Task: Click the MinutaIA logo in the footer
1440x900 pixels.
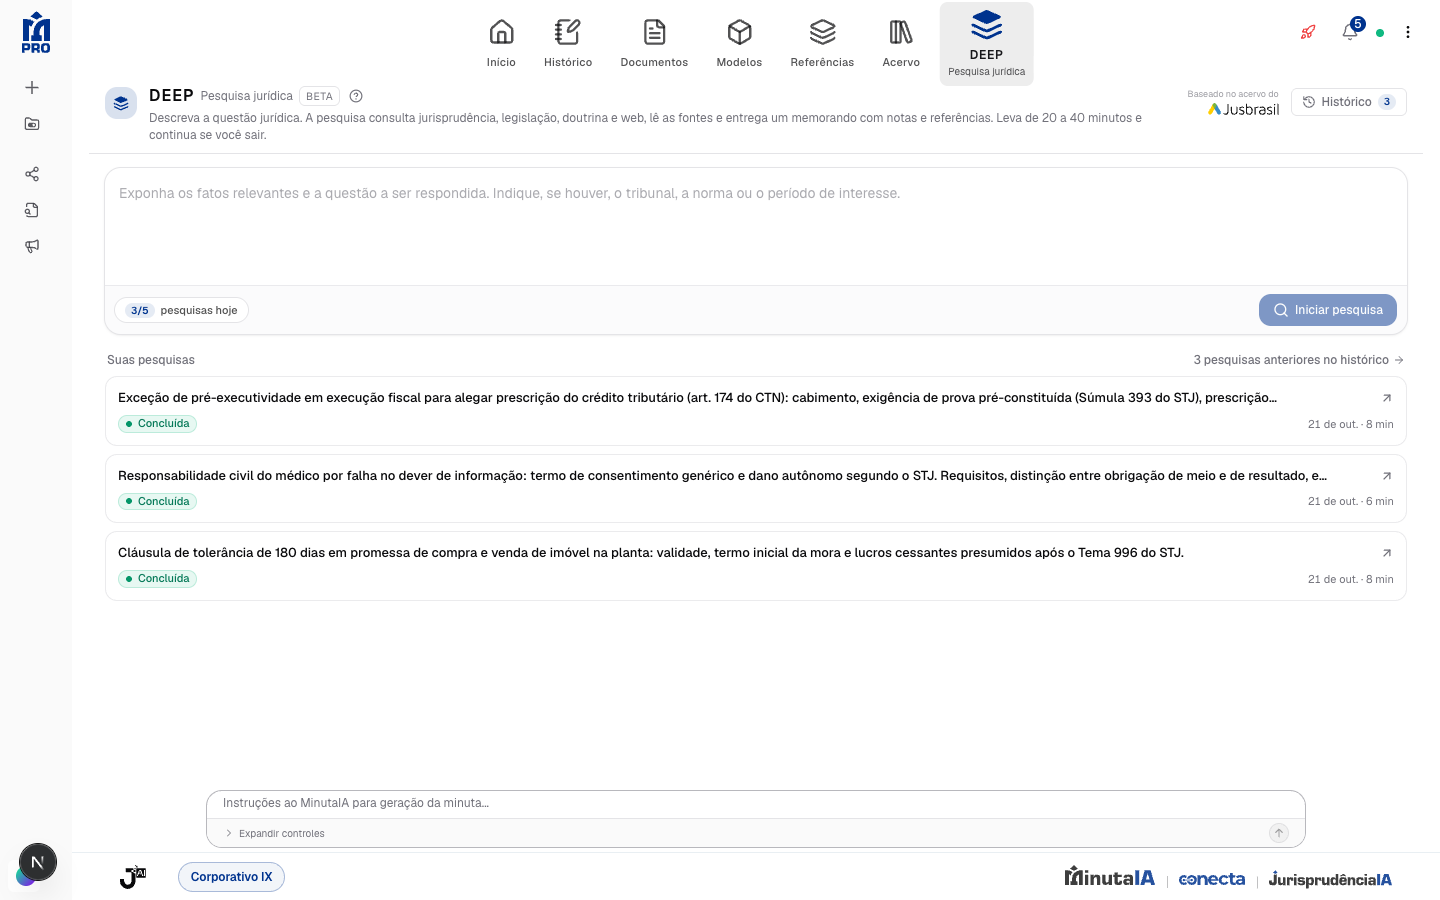Action: 1110,877
